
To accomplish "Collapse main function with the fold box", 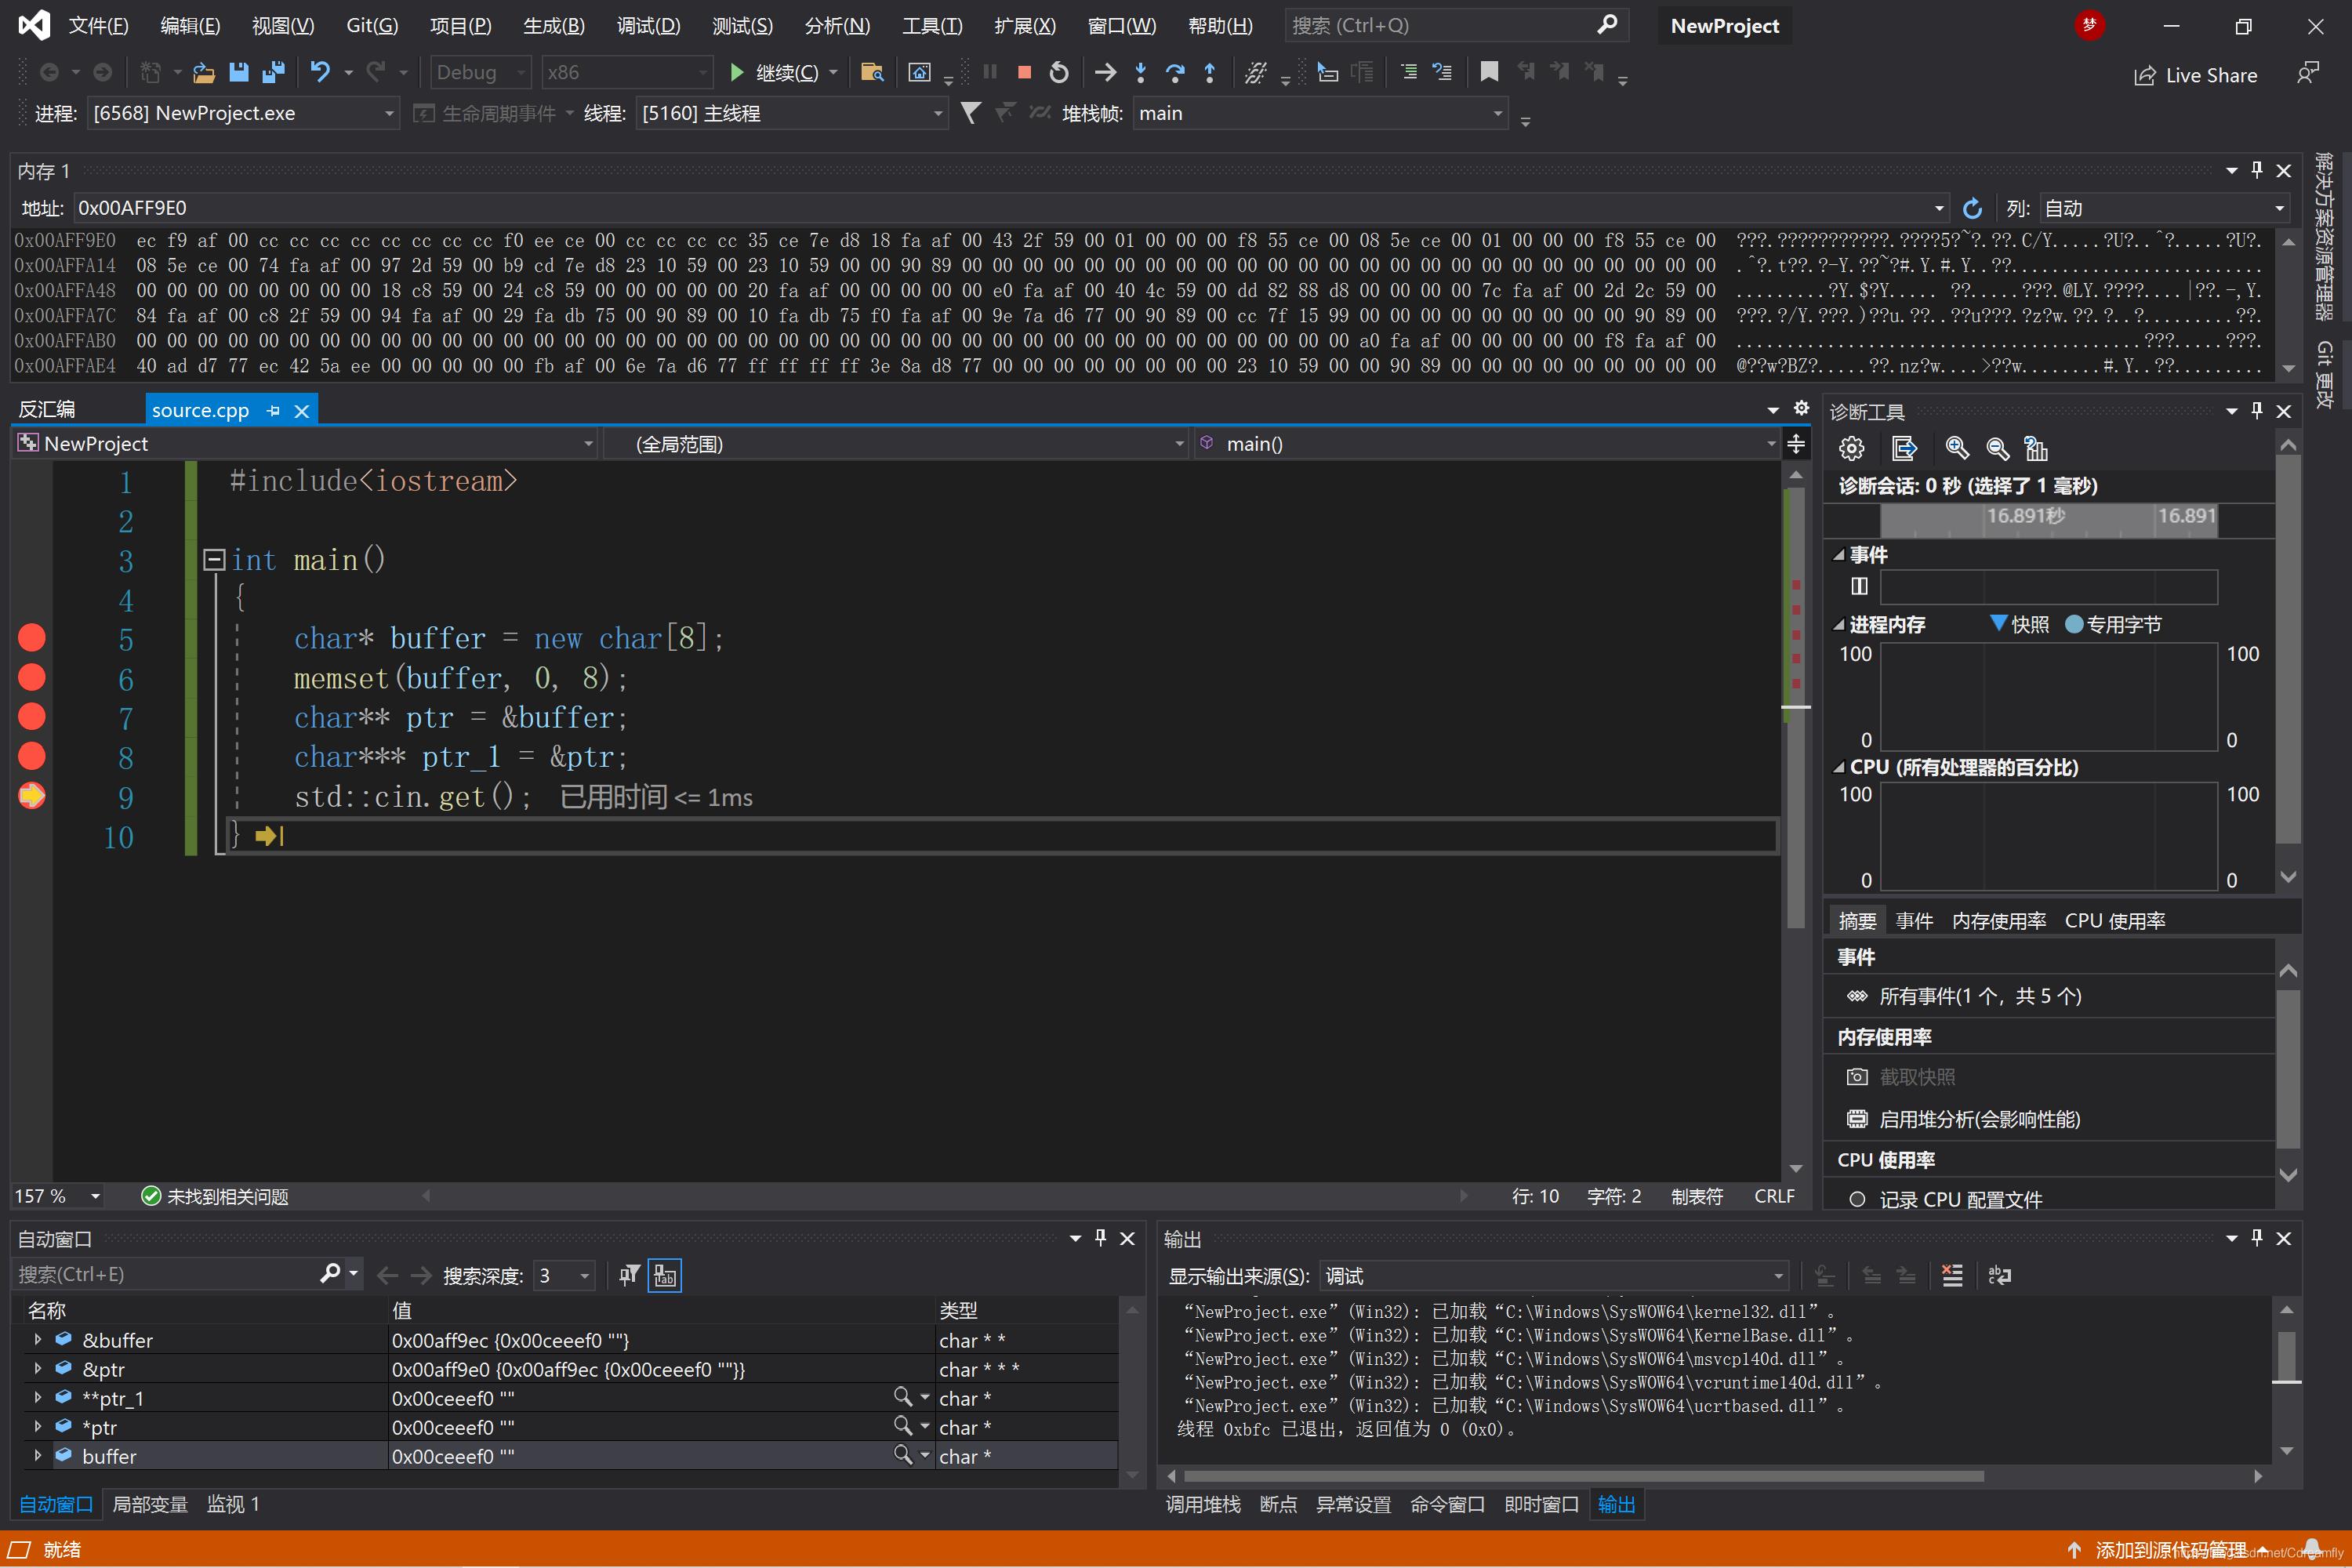I will pos(213,559).
